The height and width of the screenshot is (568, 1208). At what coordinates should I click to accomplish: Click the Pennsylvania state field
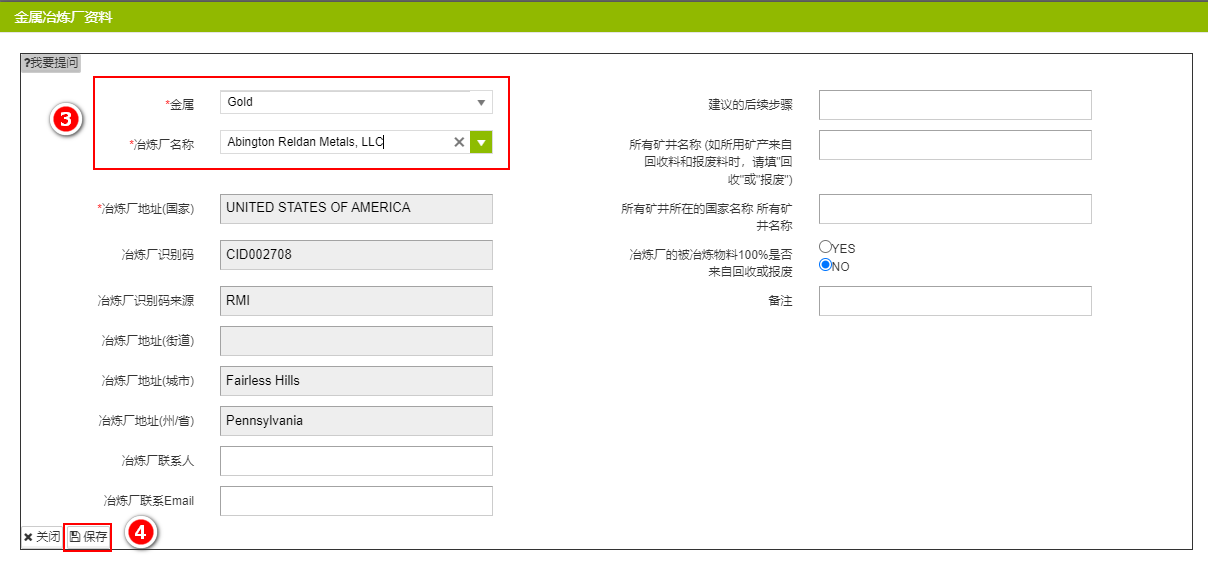356,421
